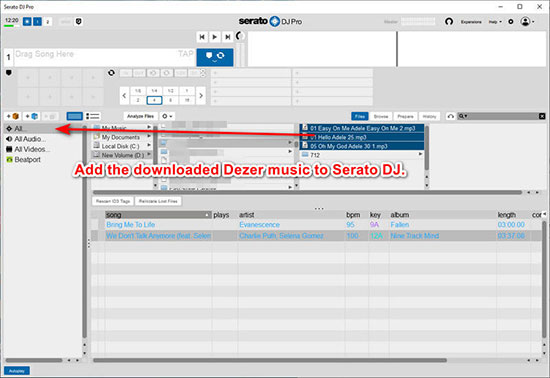This screenshot has width=550, height=378.
Task: Click the Evanescence artist cell
Action: pos(260,225)
